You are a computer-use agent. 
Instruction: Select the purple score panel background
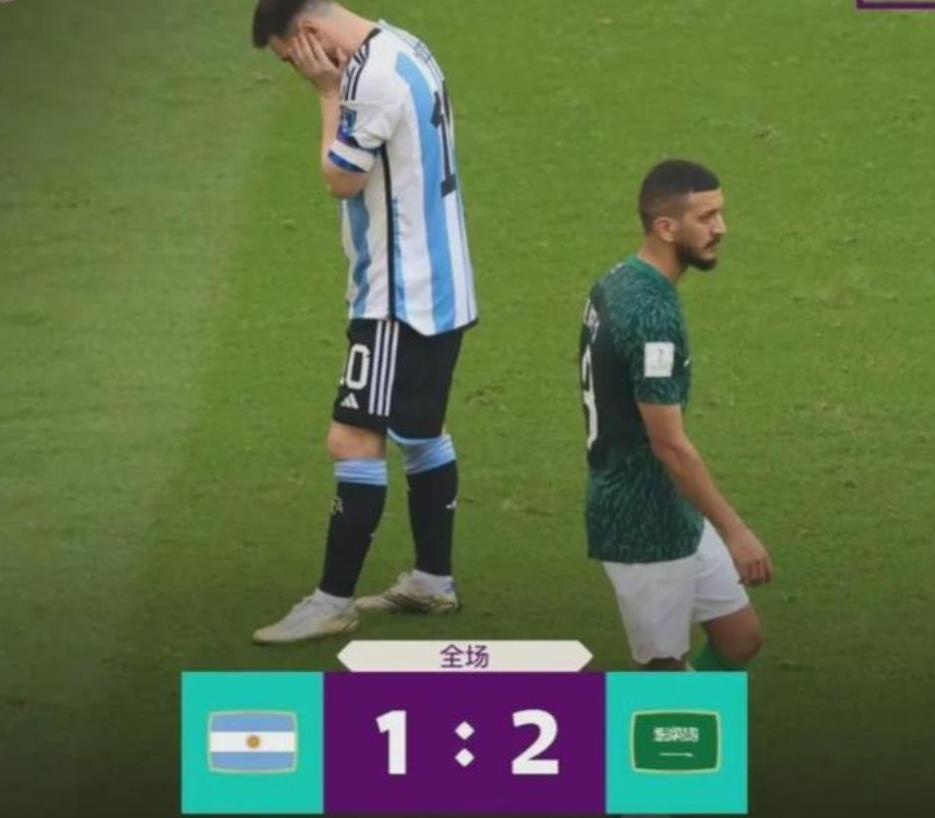465,743
